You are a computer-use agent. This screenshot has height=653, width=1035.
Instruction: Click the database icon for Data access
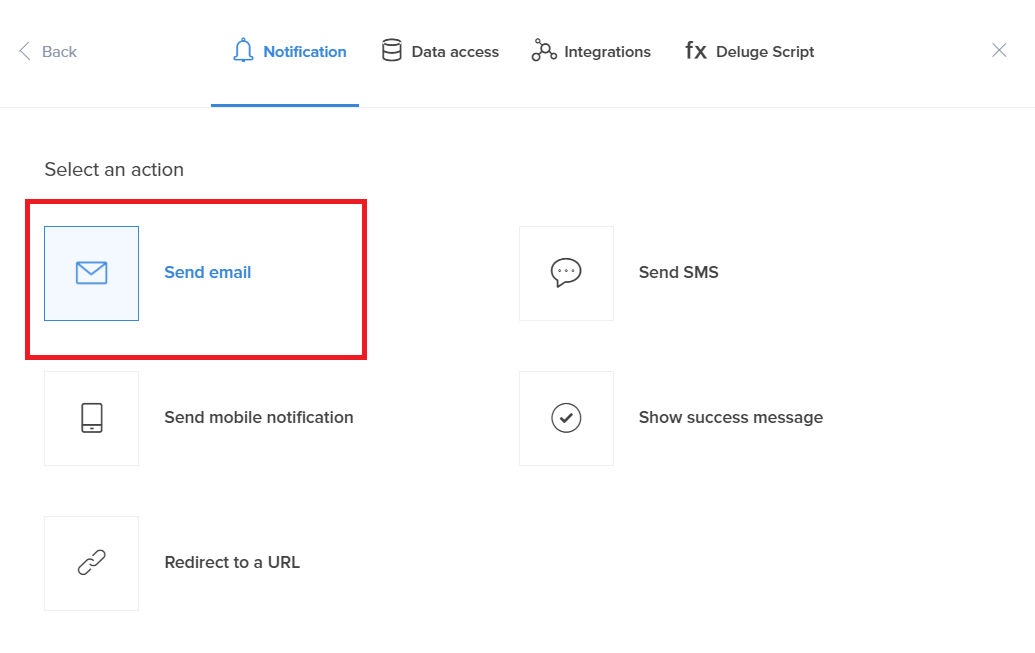point(392,51)
